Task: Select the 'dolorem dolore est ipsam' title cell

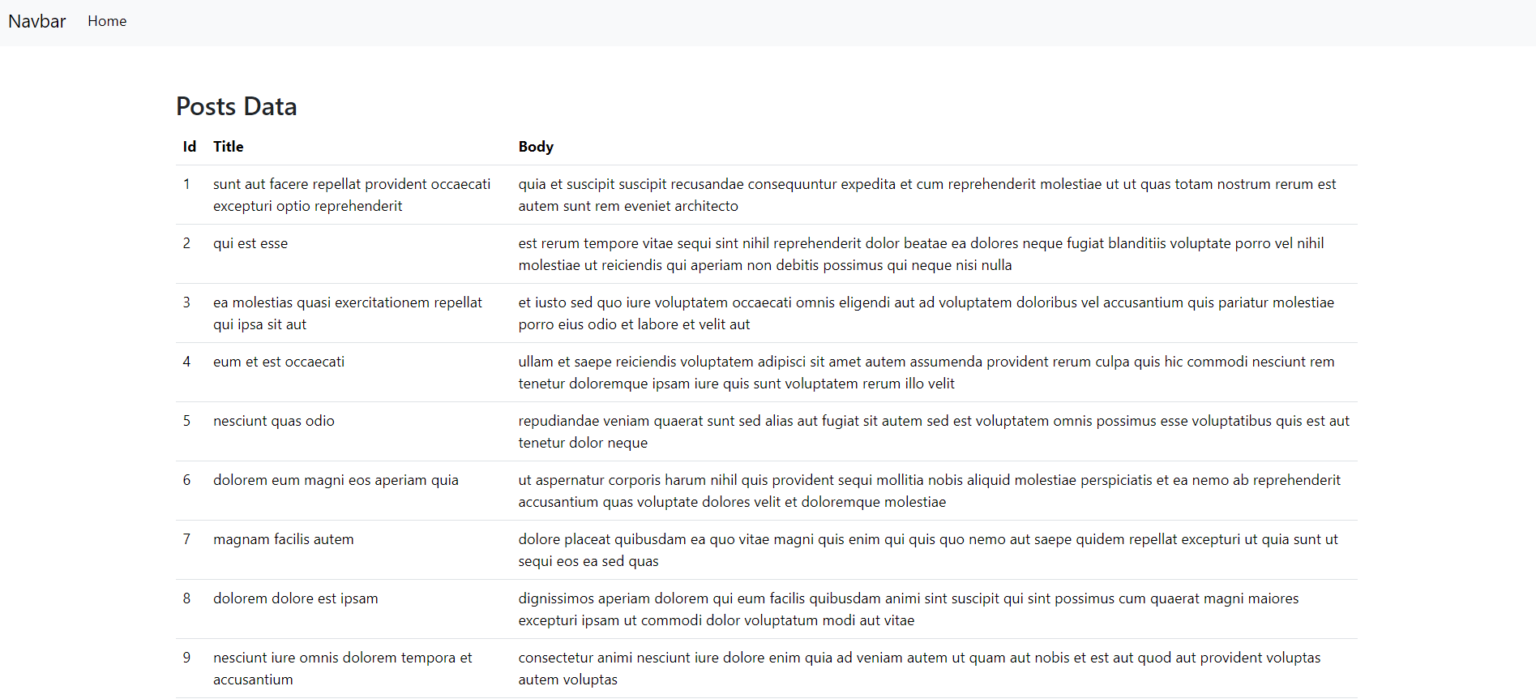Action: tap(296, 599)
